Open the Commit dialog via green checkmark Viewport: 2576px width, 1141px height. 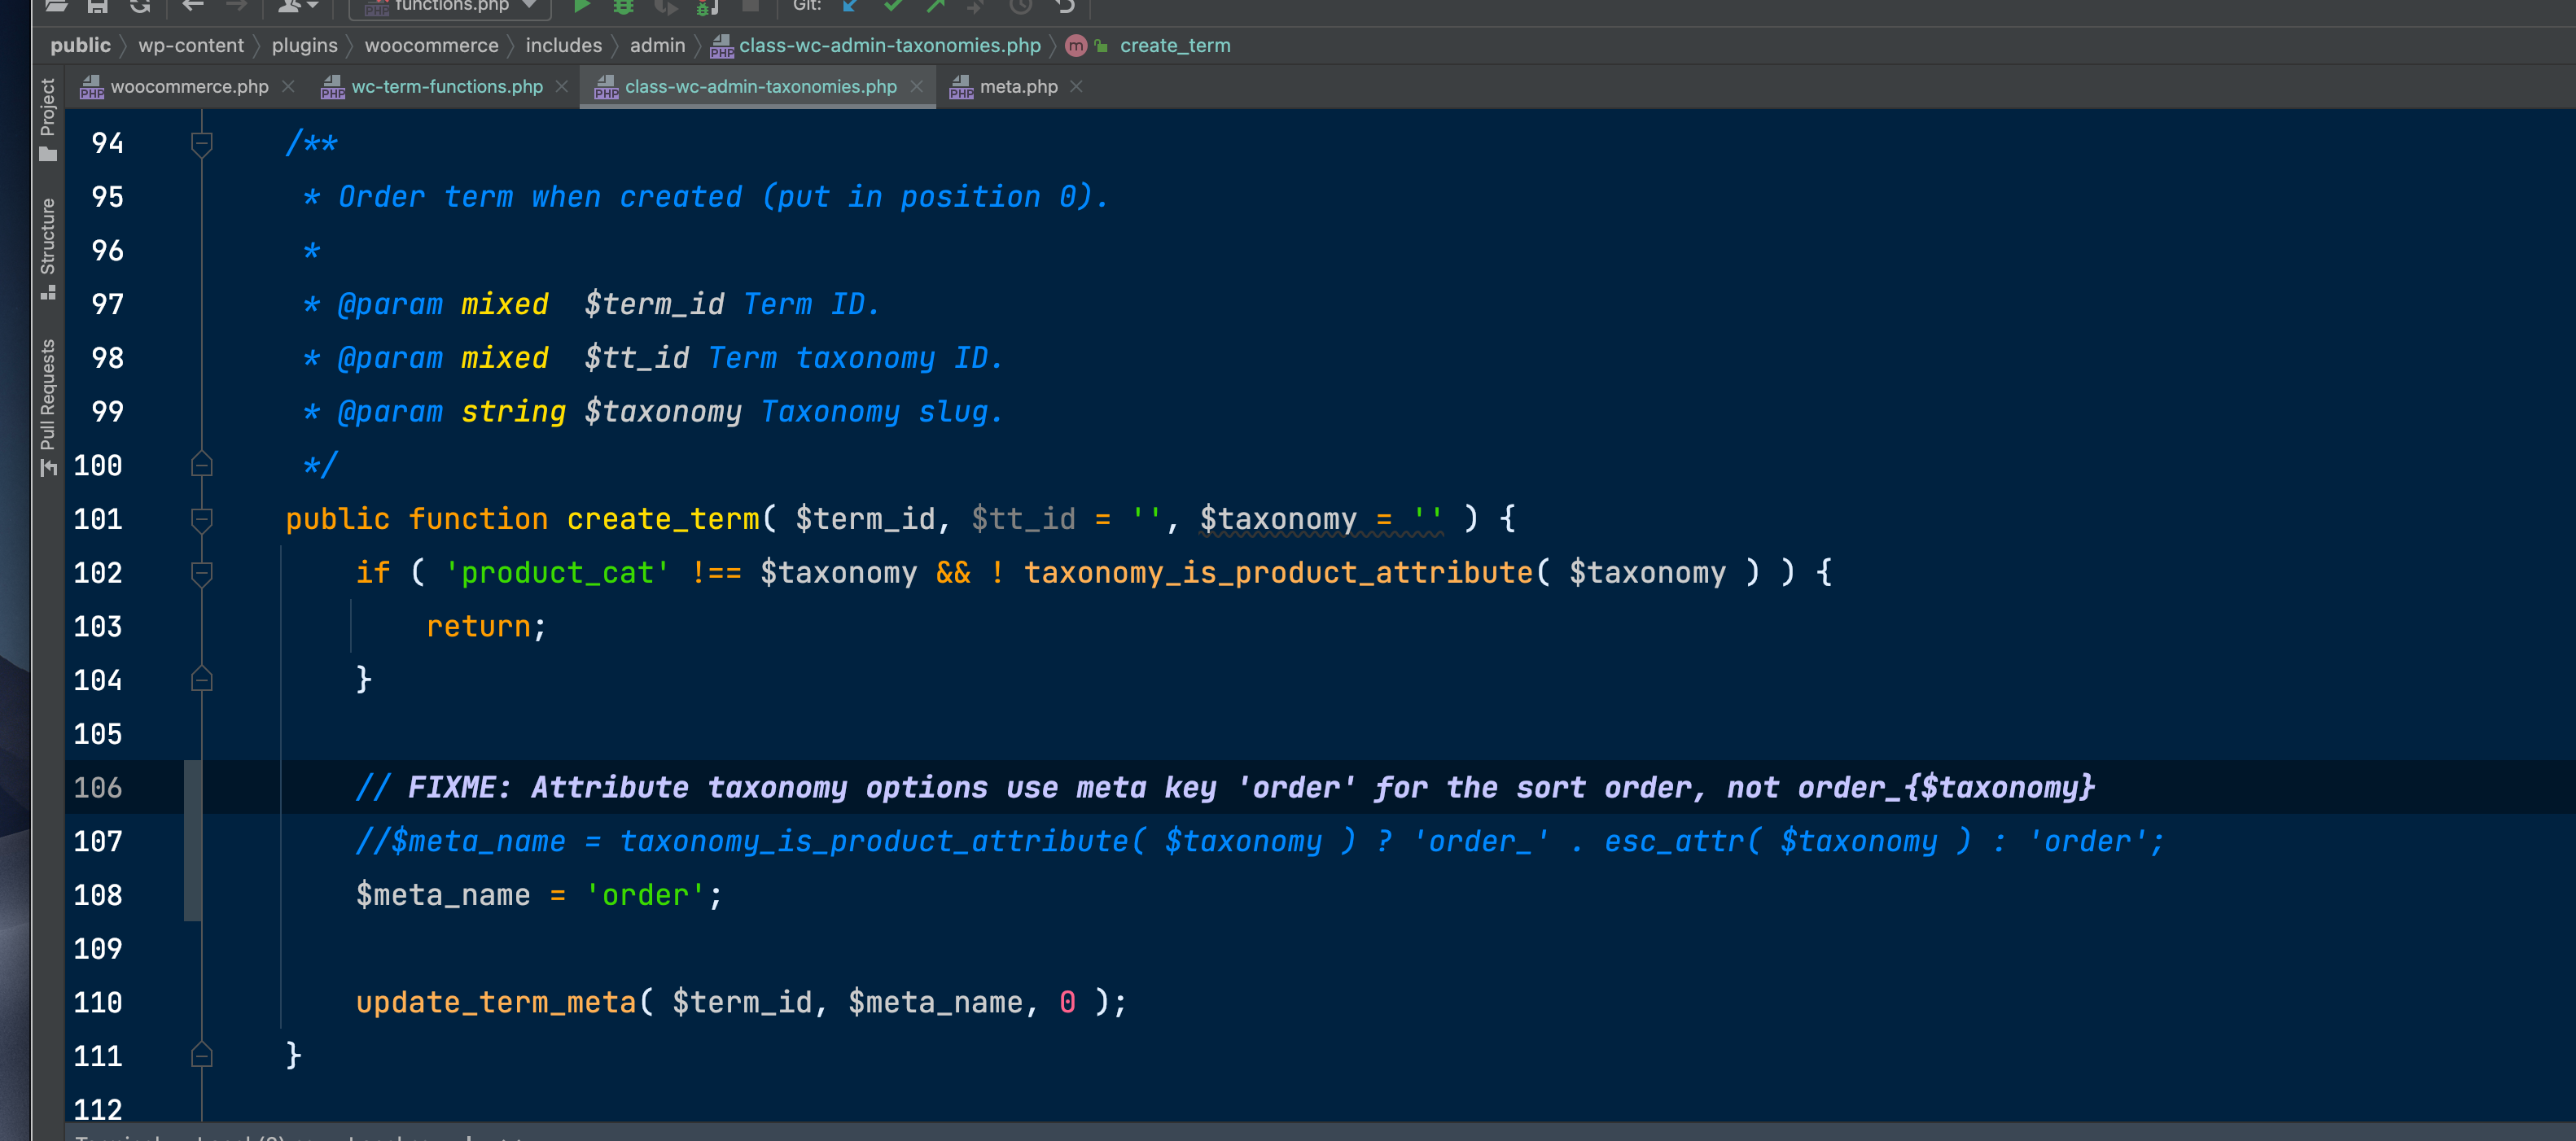(893, 7)
